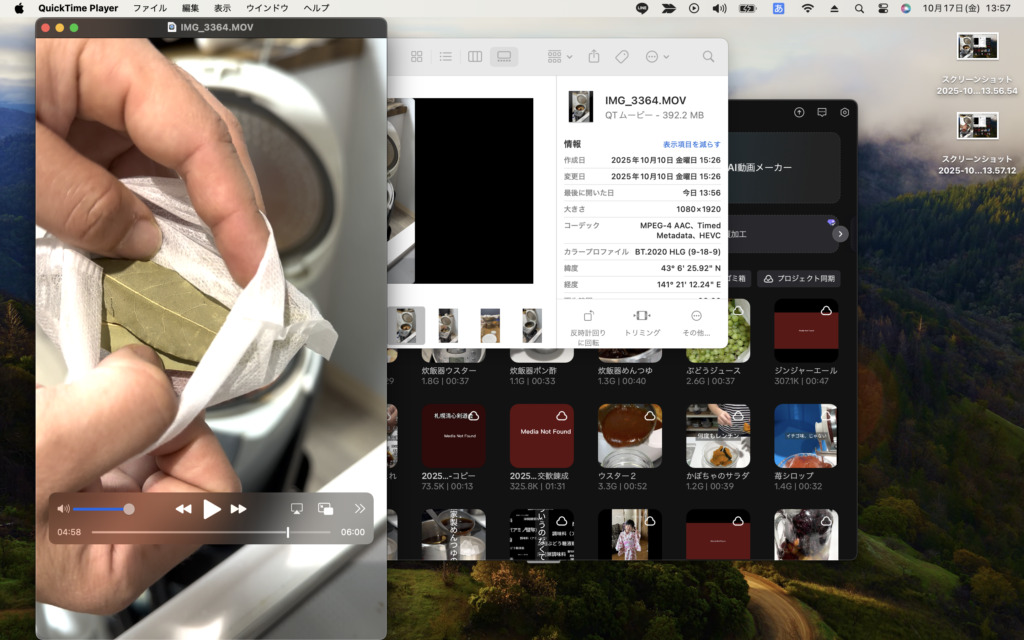Click the fast-forward button in QuickTime controls
Viewport: 1024px width, 640px height.
tap(238, 509)
